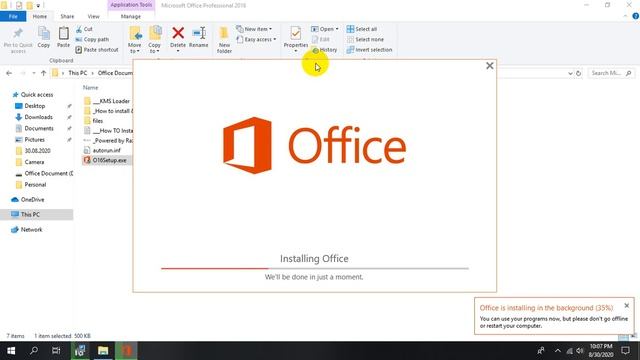Open Downloads in navigation pane
This screenshot has width=640, height=360.
pyautogui.click(x=38, y=117)
